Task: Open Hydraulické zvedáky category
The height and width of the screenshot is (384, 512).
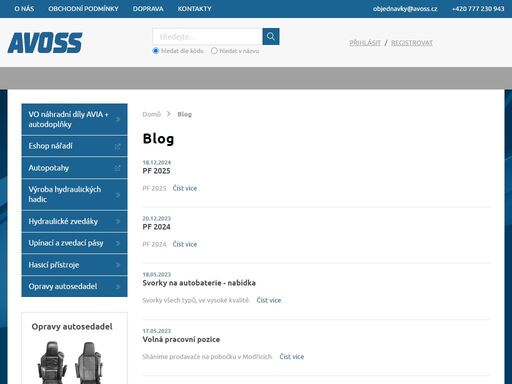Action: (74, 221)
